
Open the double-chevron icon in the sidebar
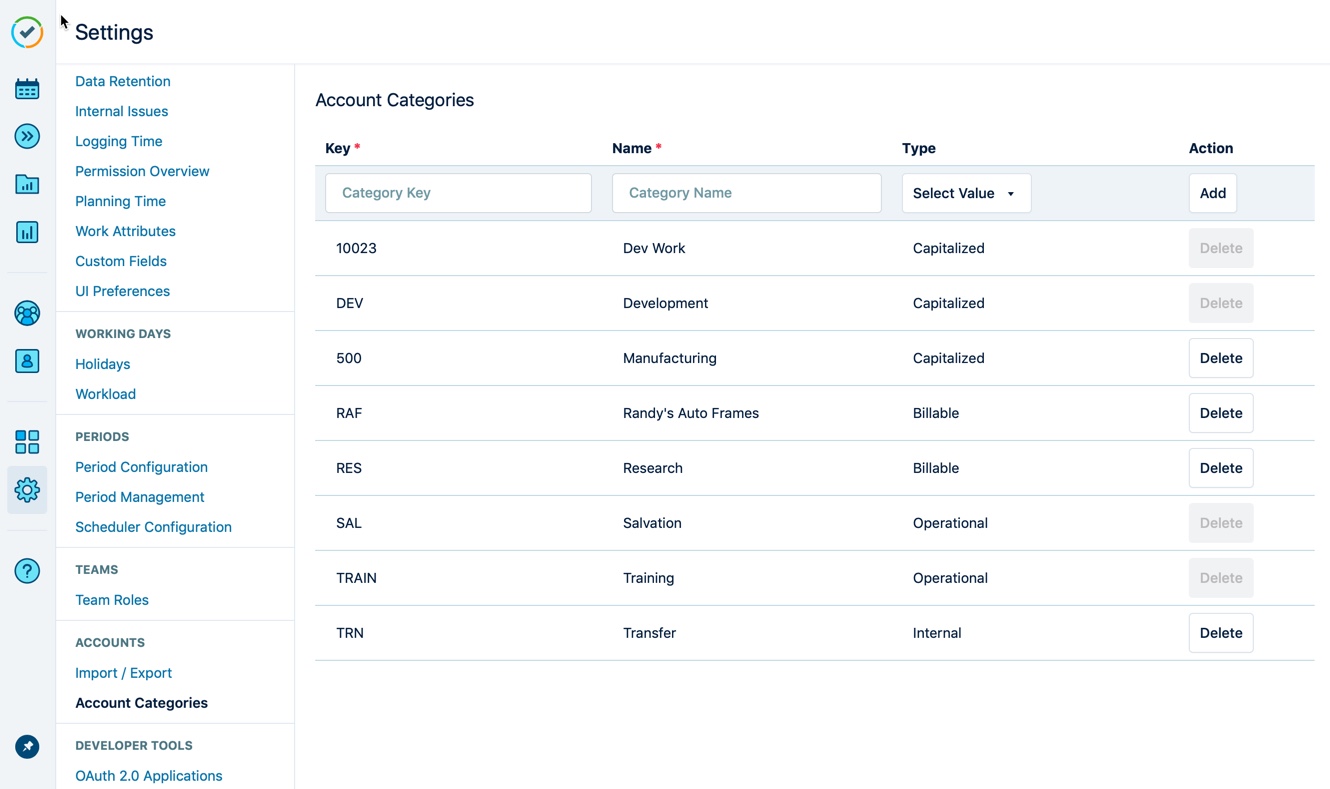27,136
